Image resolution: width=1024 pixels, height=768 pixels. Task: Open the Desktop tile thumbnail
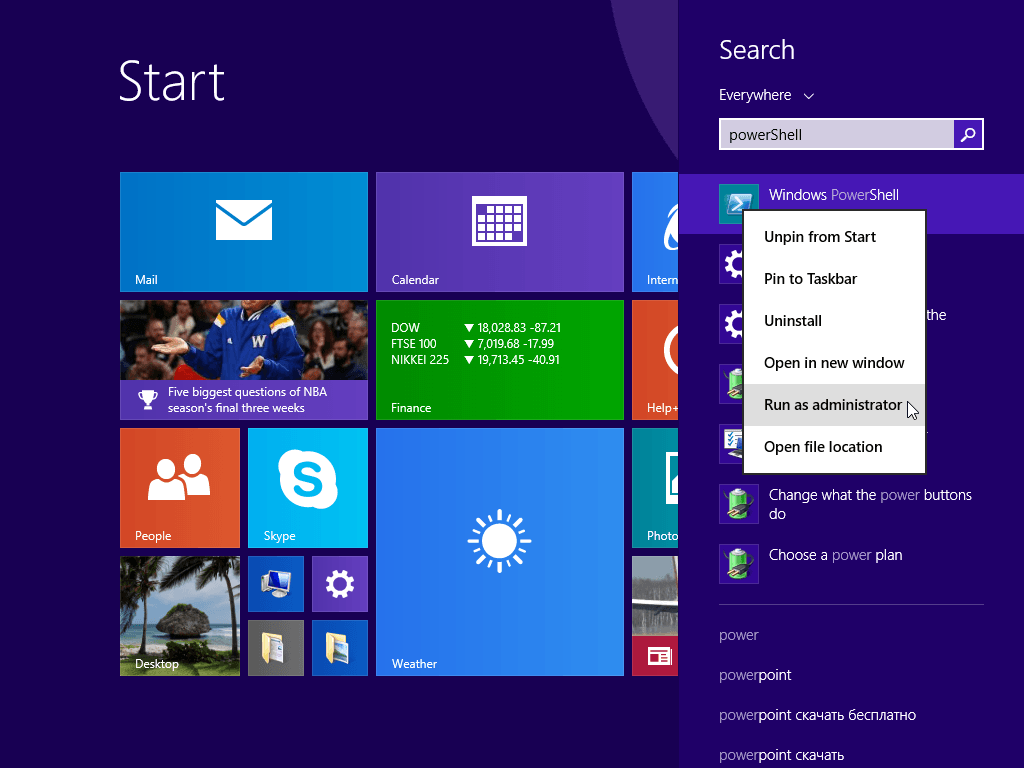(179, 615)
